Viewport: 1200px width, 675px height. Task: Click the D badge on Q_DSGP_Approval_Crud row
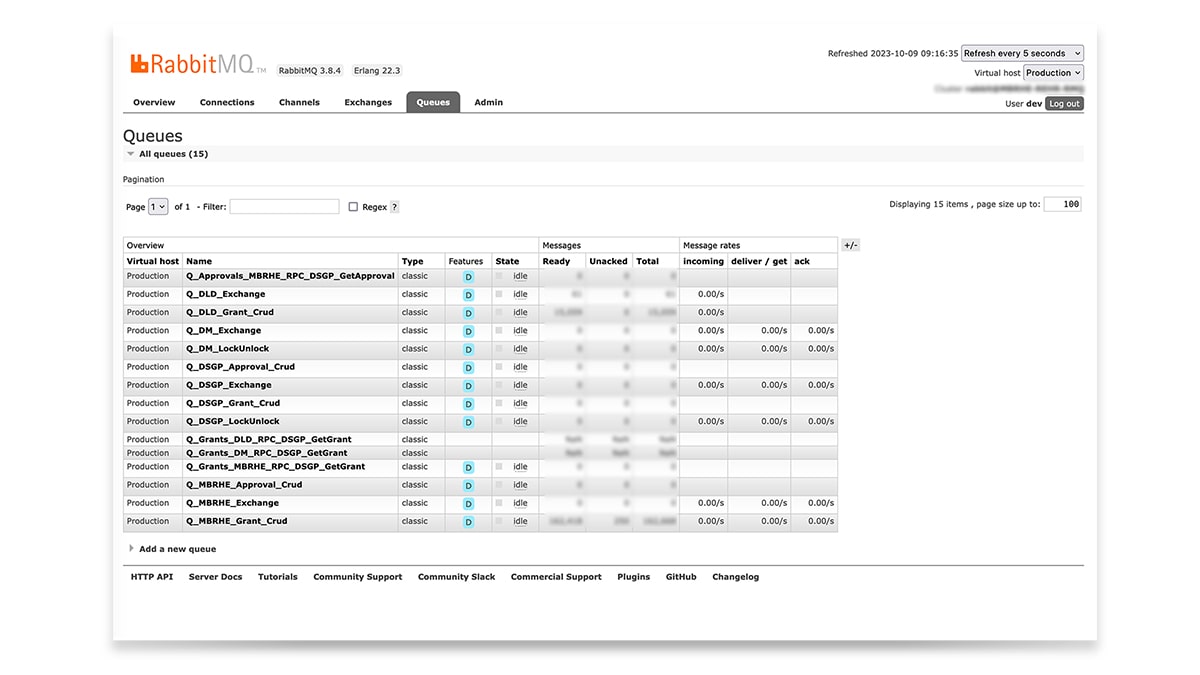pos(467,368)
